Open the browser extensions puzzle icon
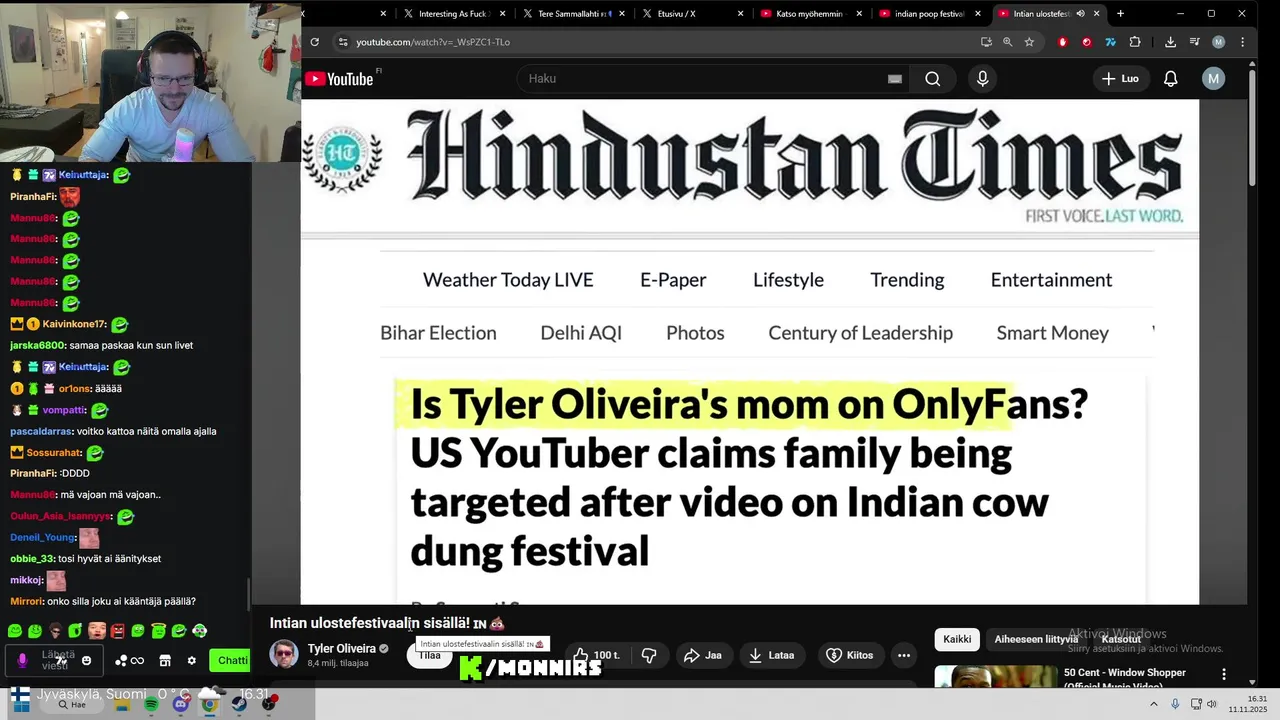 click(x=1135, y=42)
